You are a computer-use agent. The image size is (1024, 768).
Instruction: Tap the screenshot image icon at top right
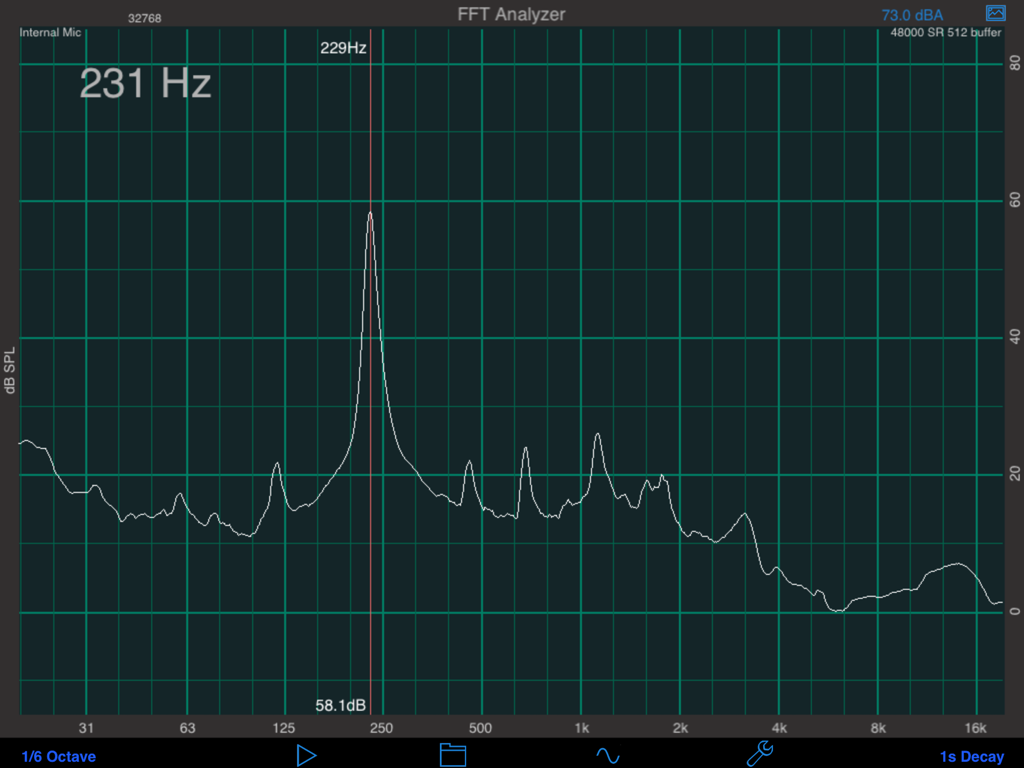(995, 13)
